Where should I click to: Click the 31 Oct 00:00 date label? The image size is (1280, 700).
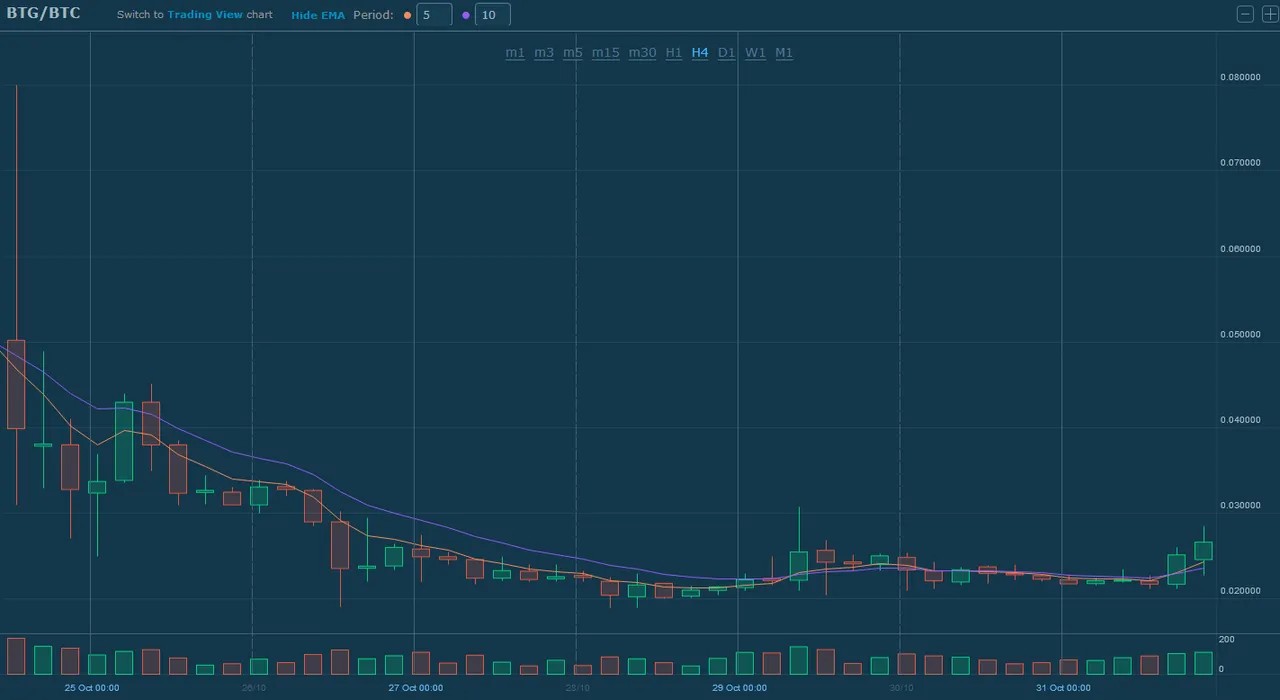(1064, 688)
